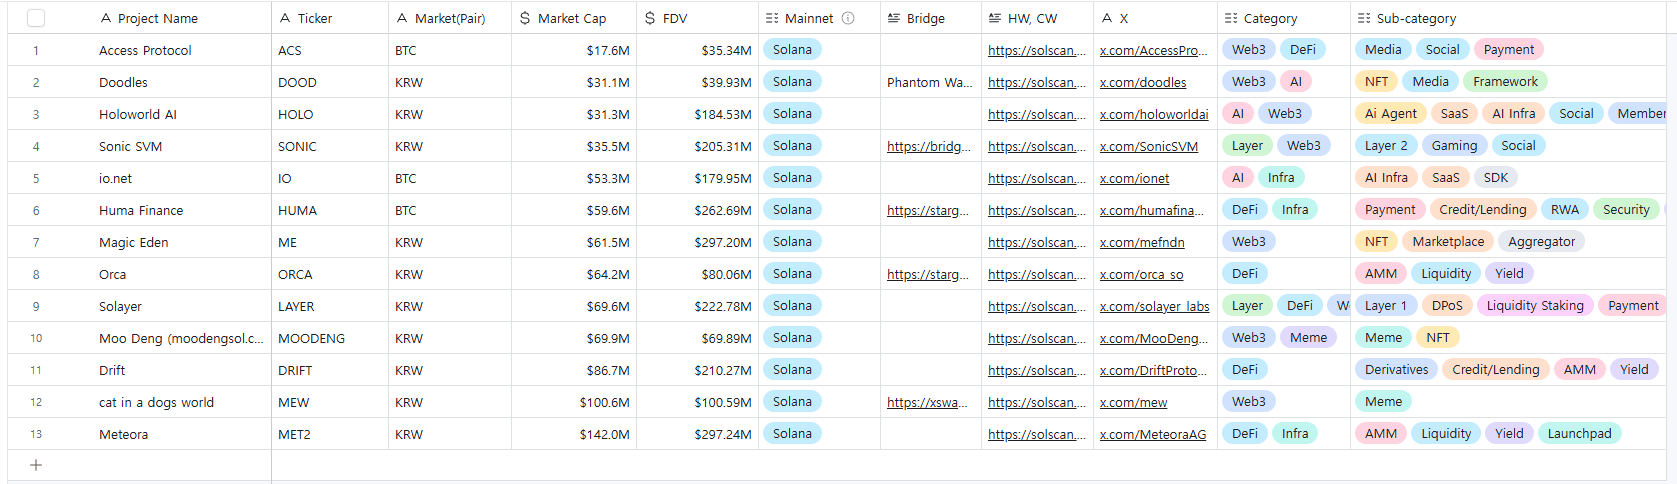Open the x.com/mew link
1677x484 pixels.
tap(1133, 402)
